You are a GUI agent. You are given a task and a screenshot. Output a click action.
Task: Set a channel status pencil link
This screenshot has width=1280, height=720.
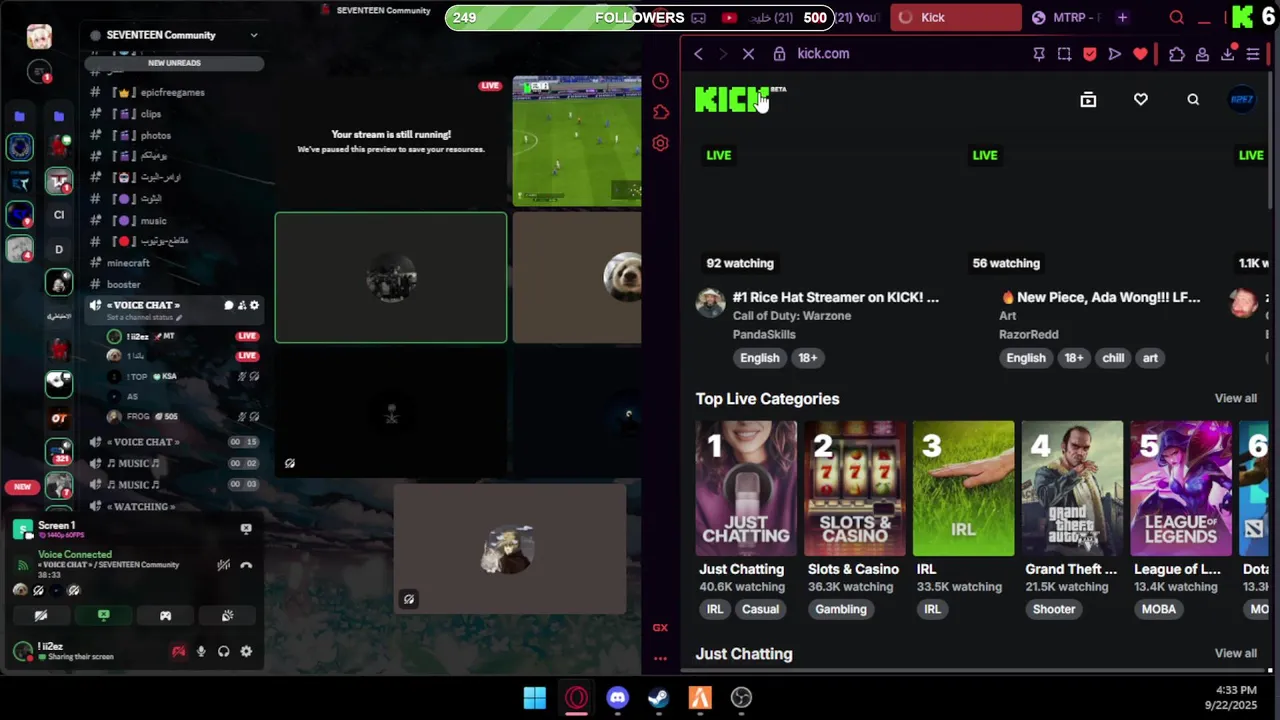click(x=145, y=317)
